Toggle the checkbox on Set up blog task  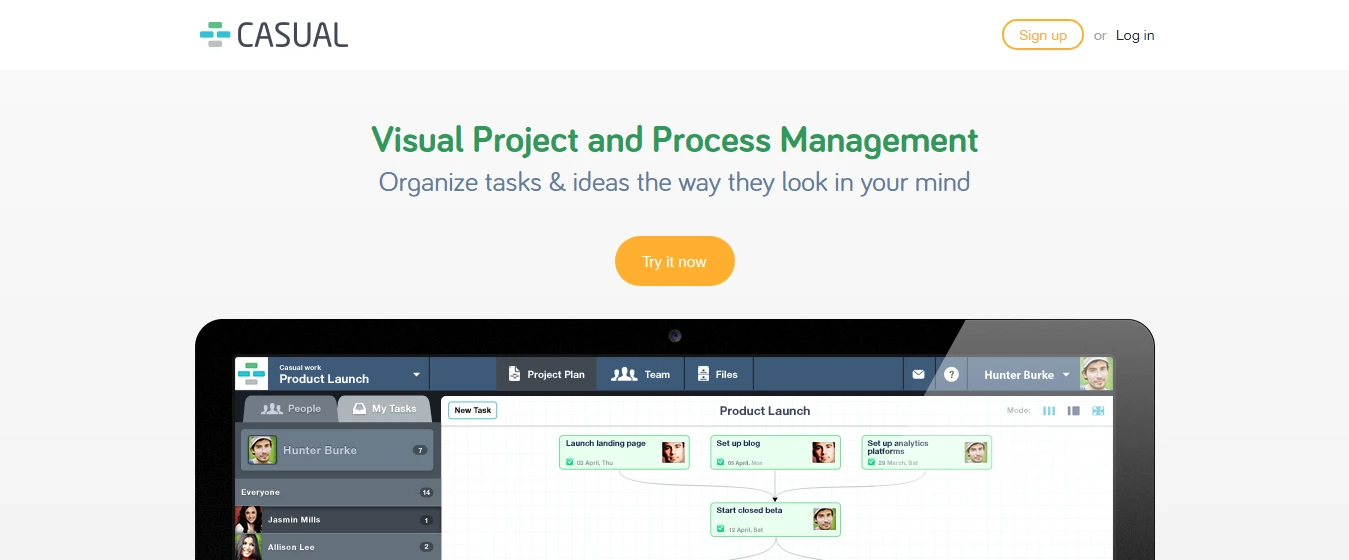click(x=720, y=463)
